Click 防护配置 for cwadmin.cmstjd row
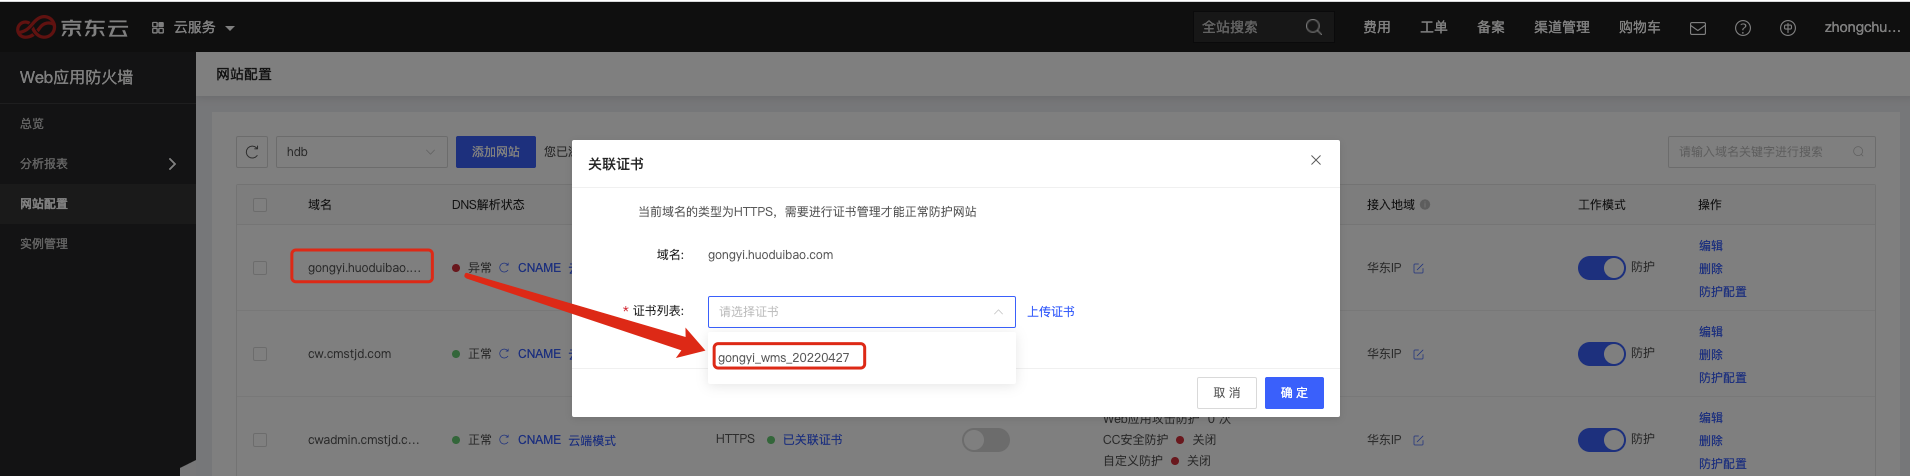The image size is (1910, 476). click(1723, 464)
